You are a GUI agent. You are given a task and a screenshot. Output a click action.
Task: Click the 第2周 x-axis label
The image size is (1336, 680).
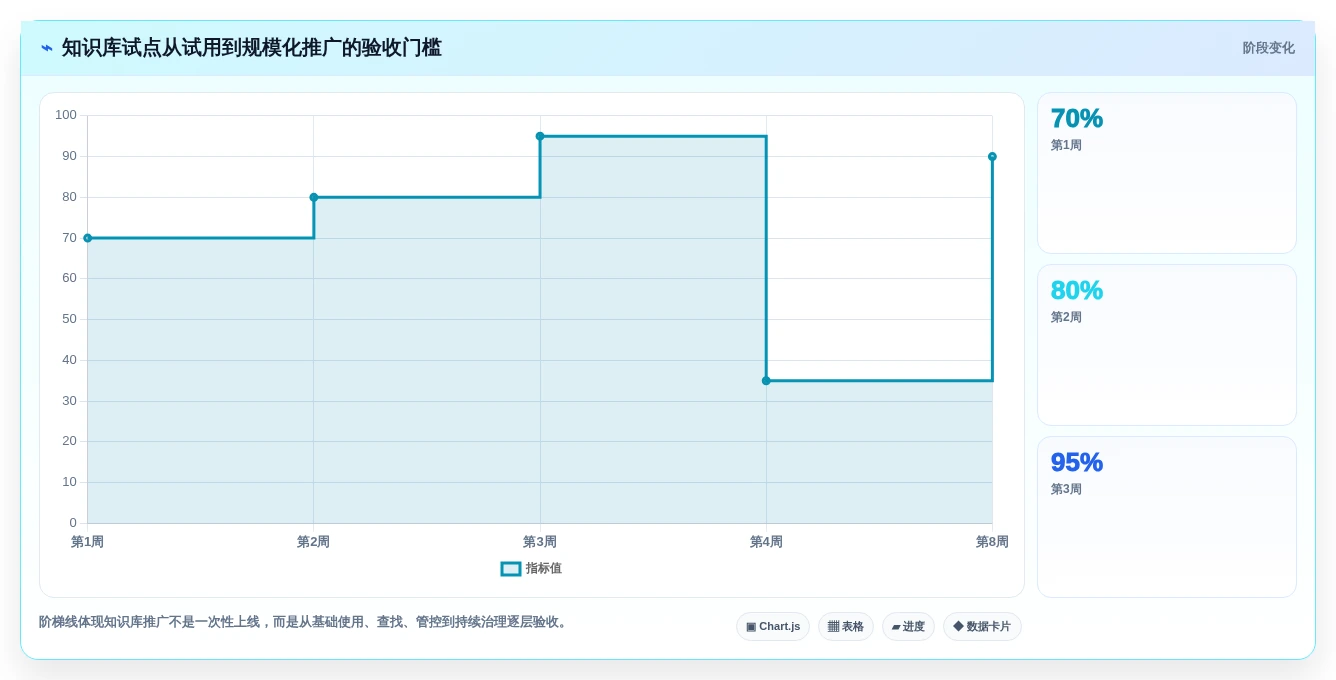tap(313, 542)
